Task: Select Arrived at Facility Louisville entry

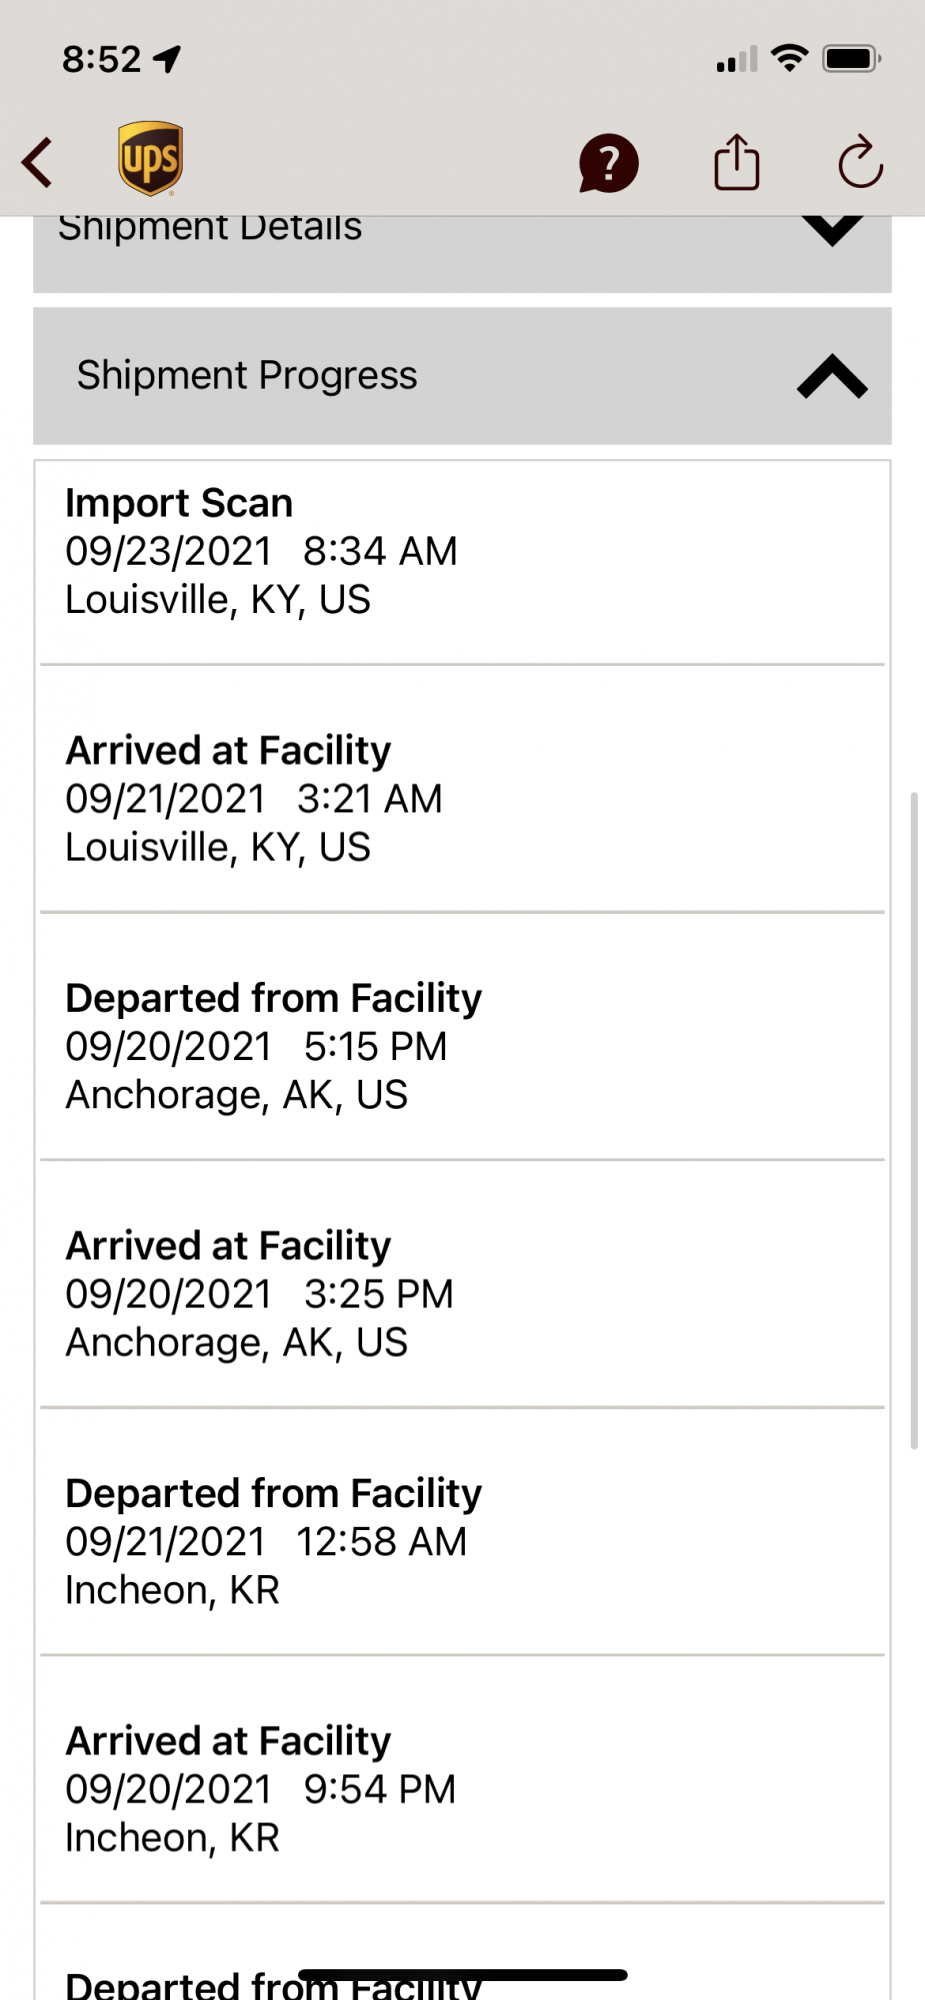Action: [x=462, y=798]
